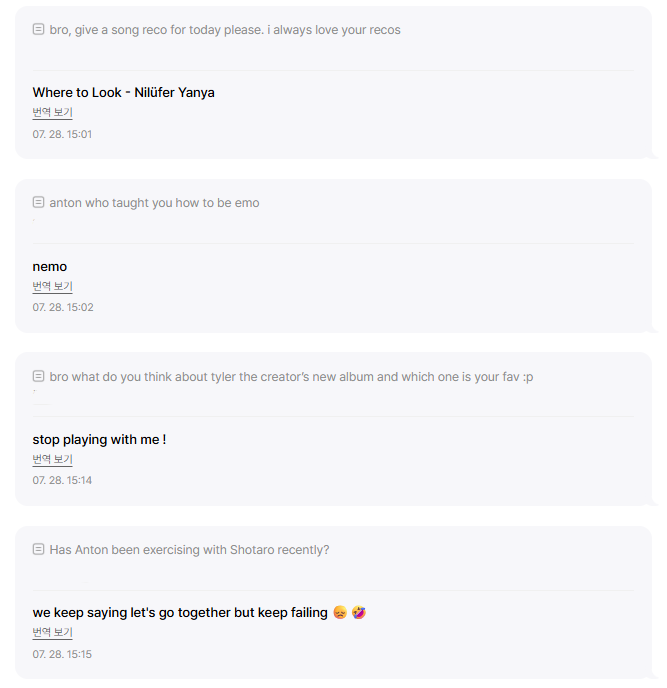Click the note icon beside the song reco question
The width and height of the screenshot is (667, 688).
[x=38, y=30]
